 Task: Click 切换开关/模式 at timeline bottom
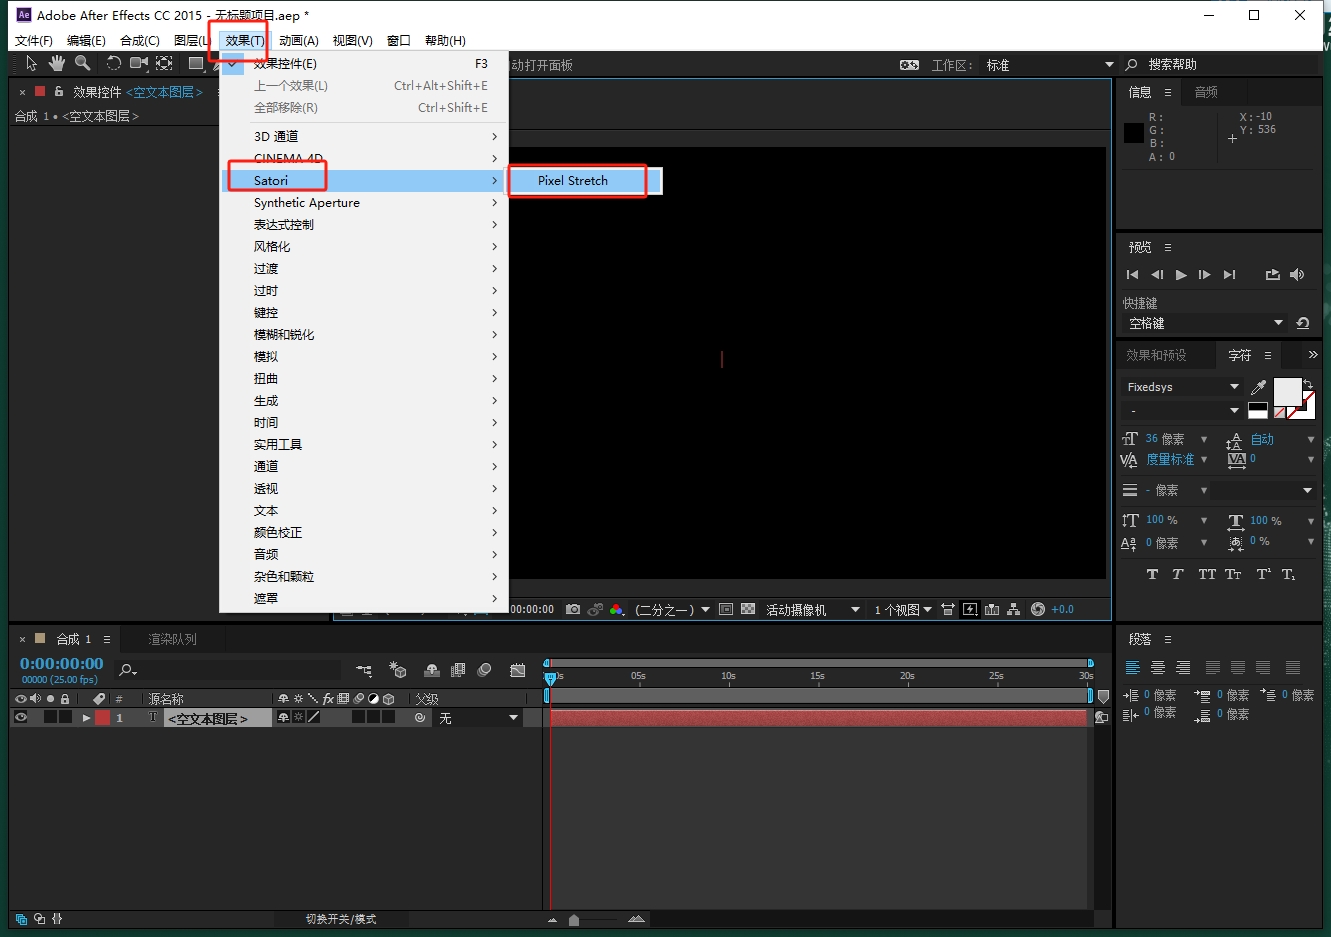(341, 919)
